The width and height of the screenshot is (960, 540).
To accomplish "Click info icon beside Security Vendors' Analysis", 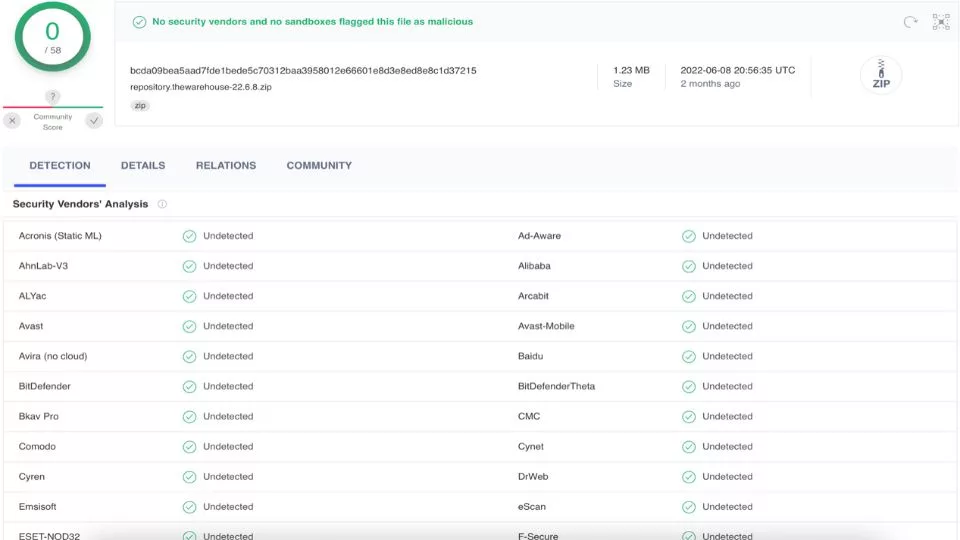I will (x=162, y=204).
